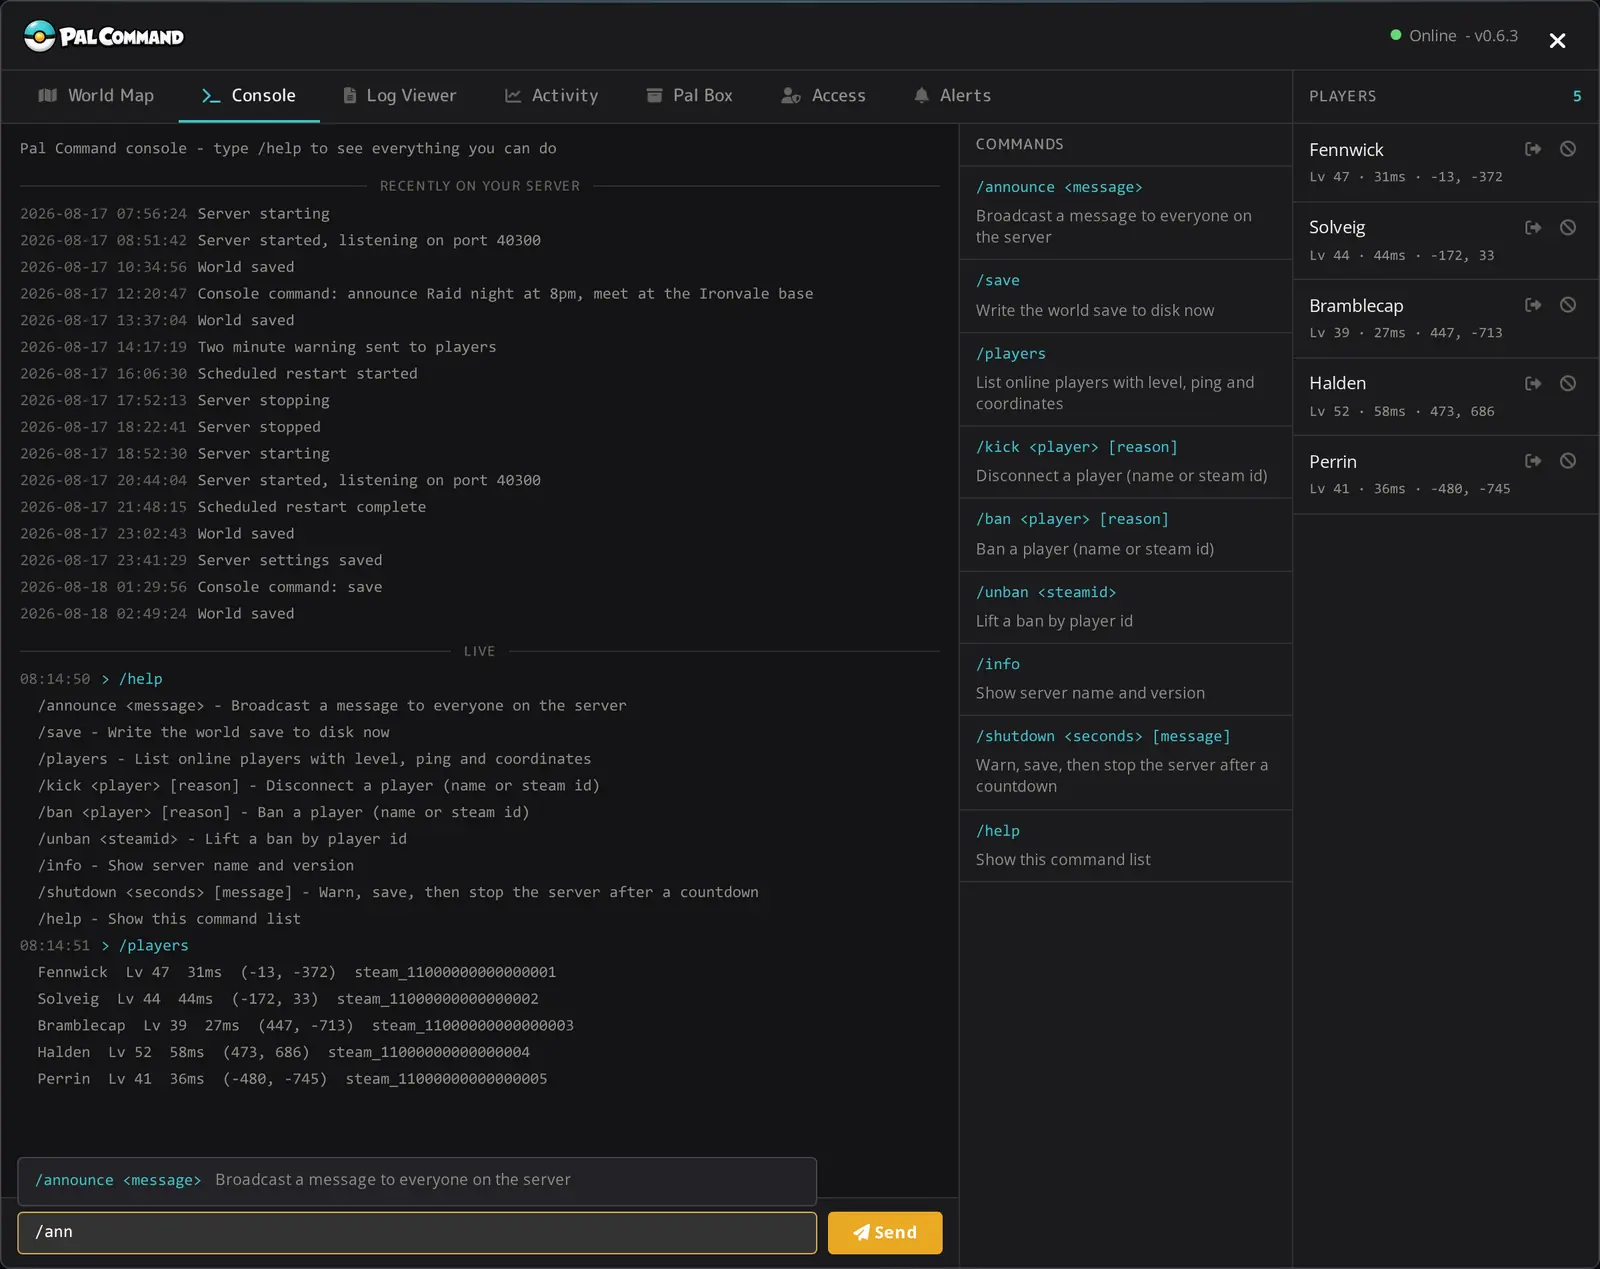Click the player count 5
The width and height of the screenshot is (1600, 1269).
[x=1577, y=96]
